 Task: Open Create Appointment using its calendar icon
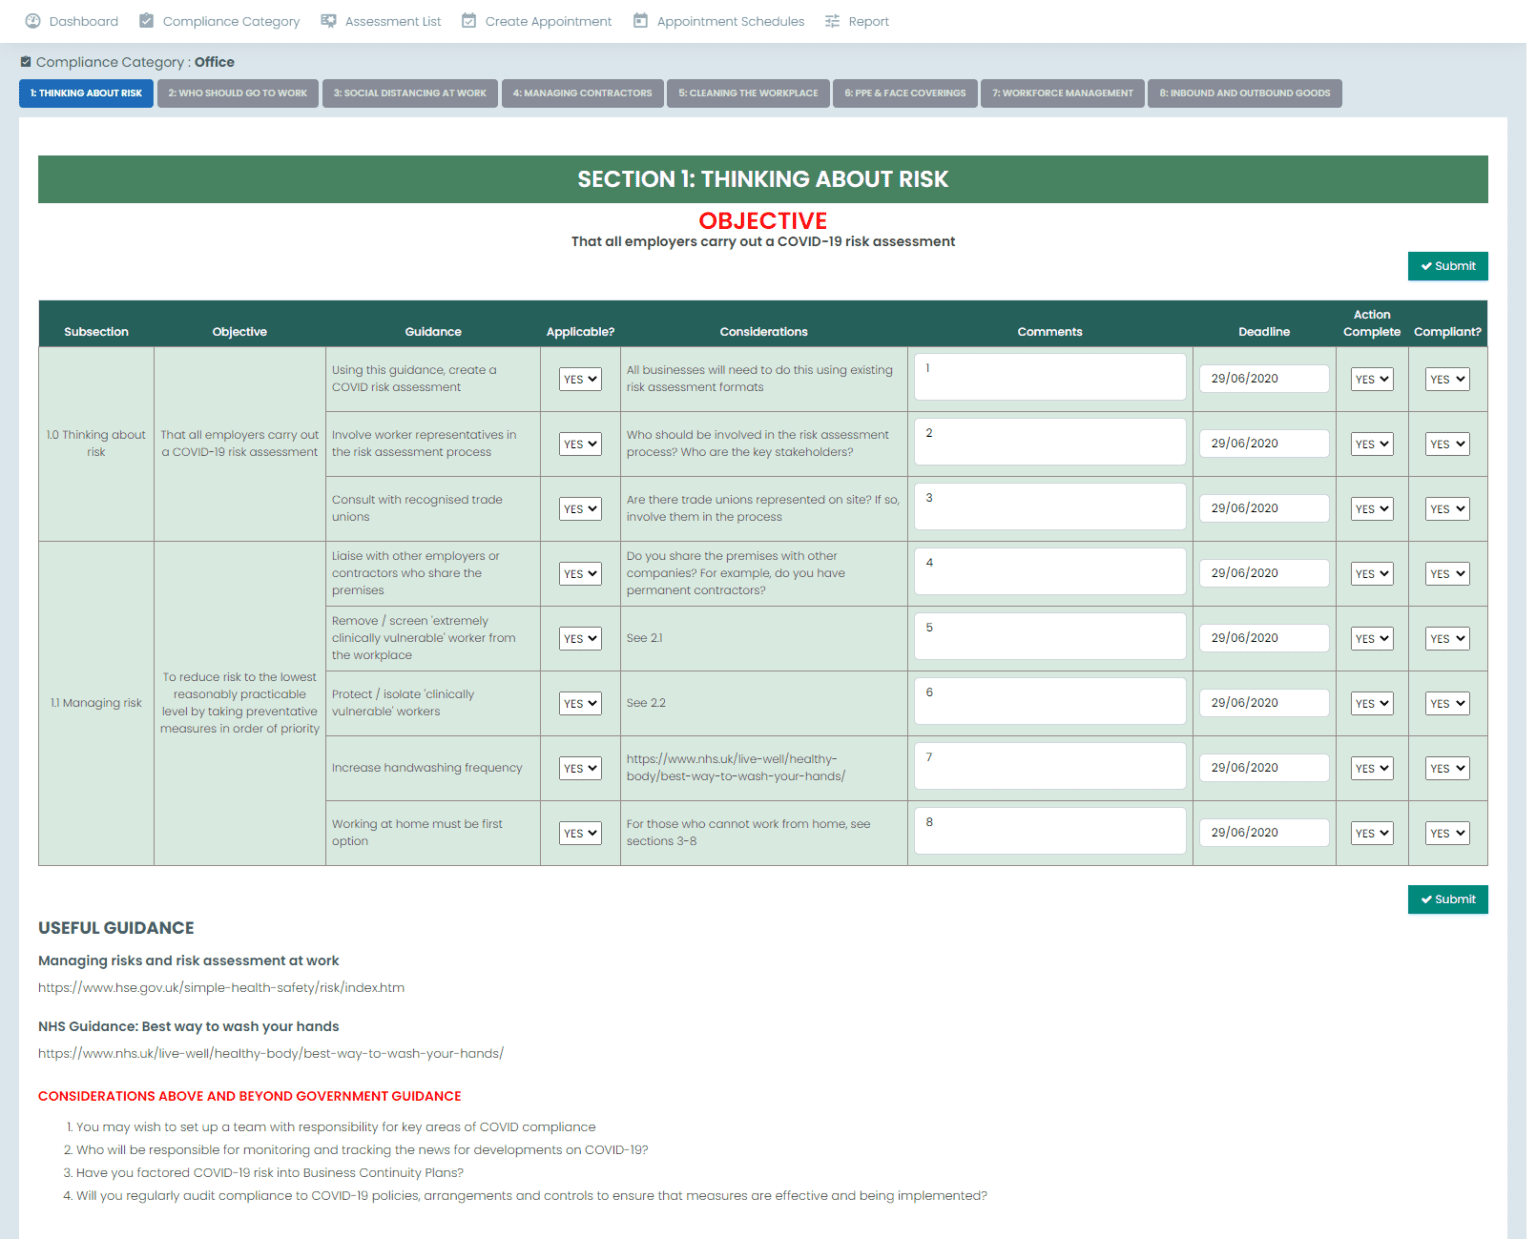click(x=467, y=20)
